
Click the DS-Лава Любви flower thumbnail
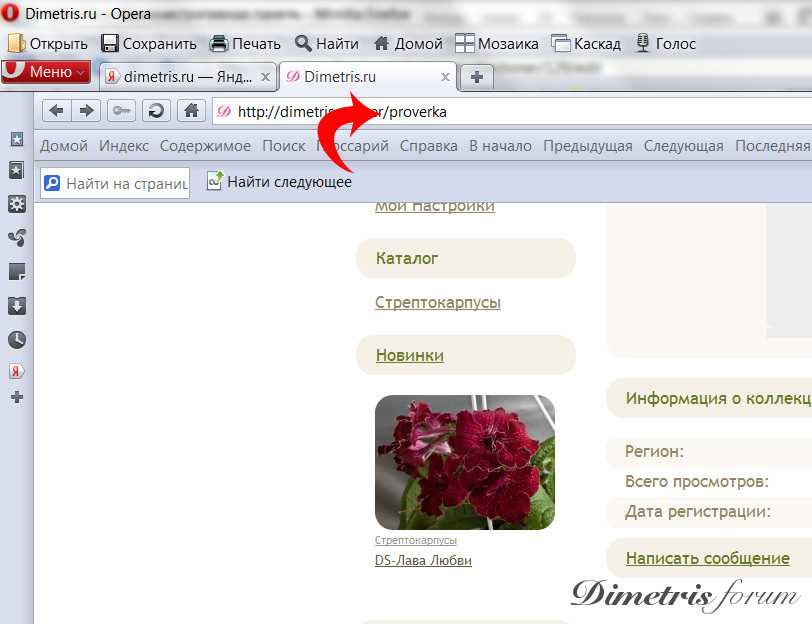tap(464, 462)
